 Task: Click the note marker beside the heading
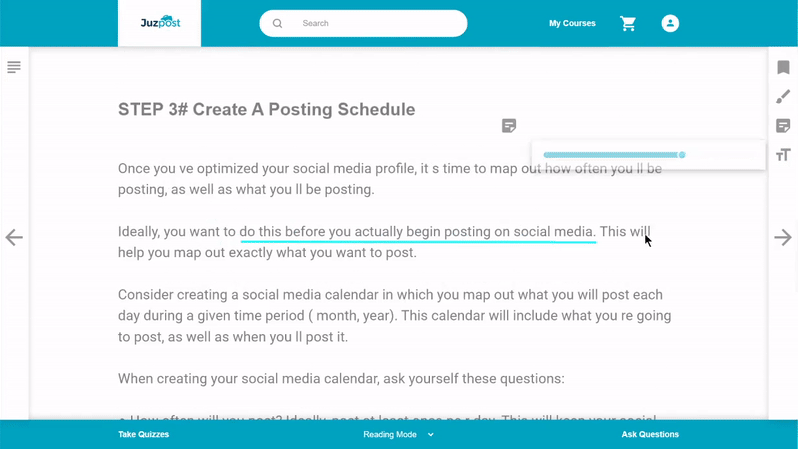509,126
